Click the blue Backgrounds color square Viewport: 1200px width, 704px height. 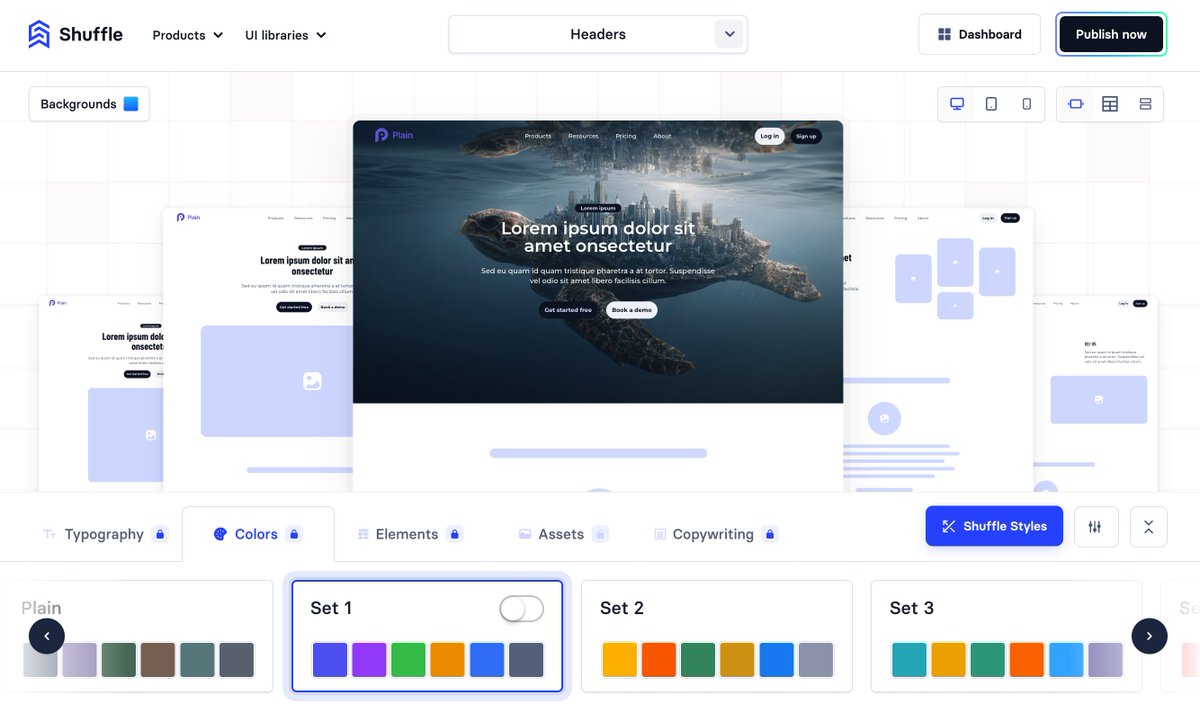pyautogui.click(x=131, y=104)
